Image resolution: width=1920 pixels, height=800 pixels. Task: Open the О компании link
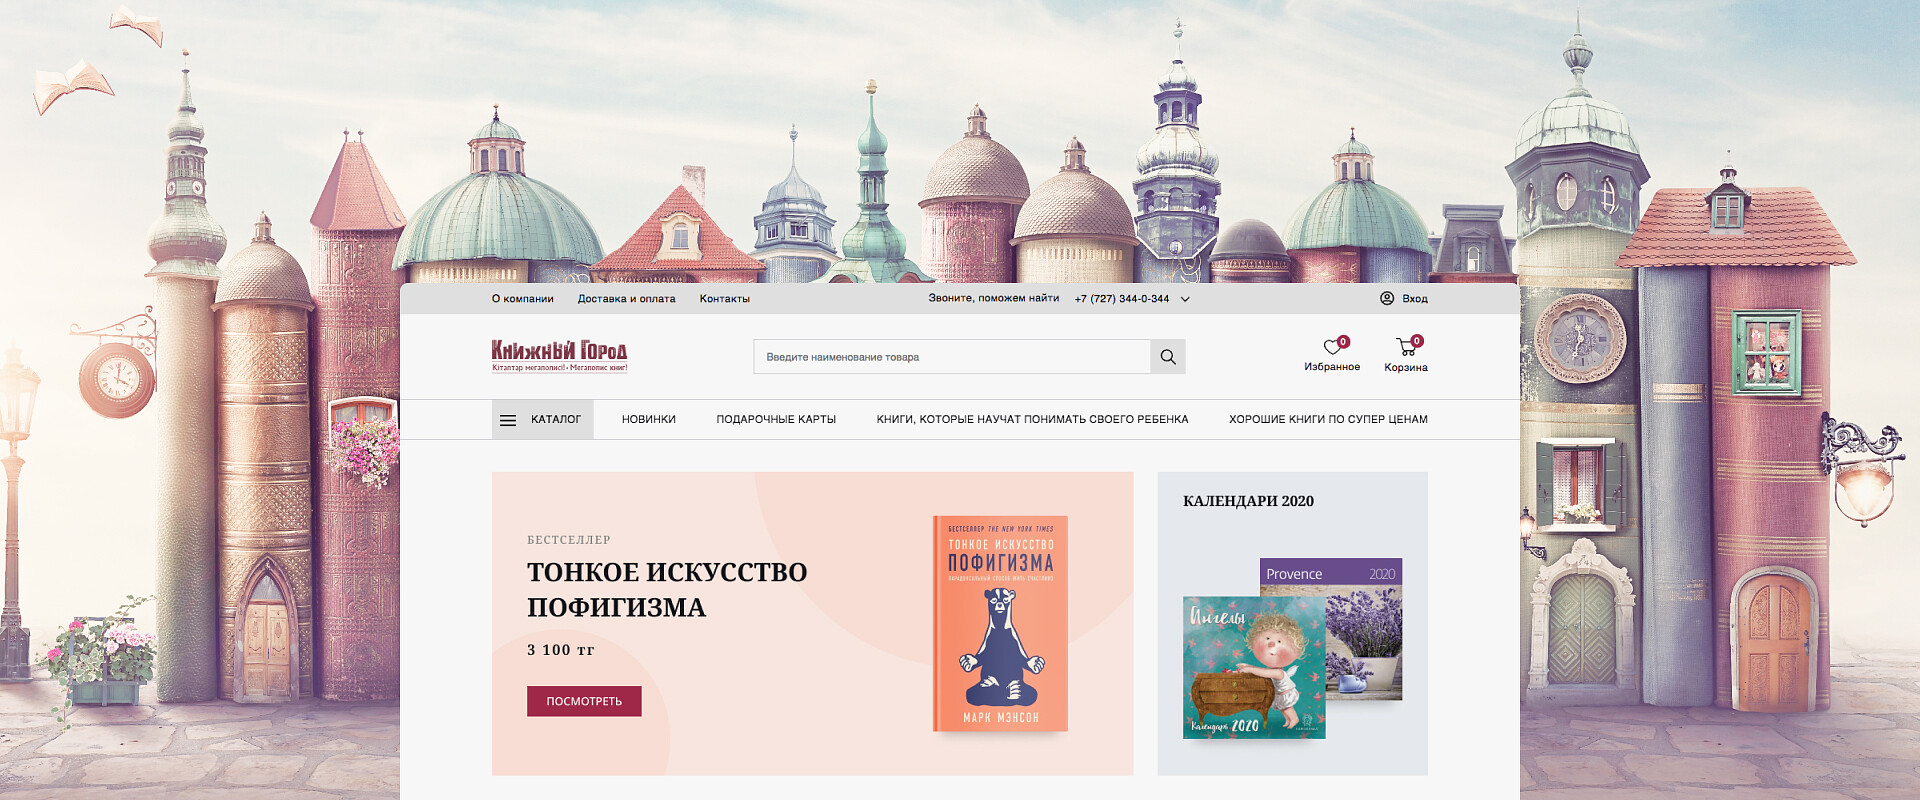pyautogui.click(x=522, y=298)
